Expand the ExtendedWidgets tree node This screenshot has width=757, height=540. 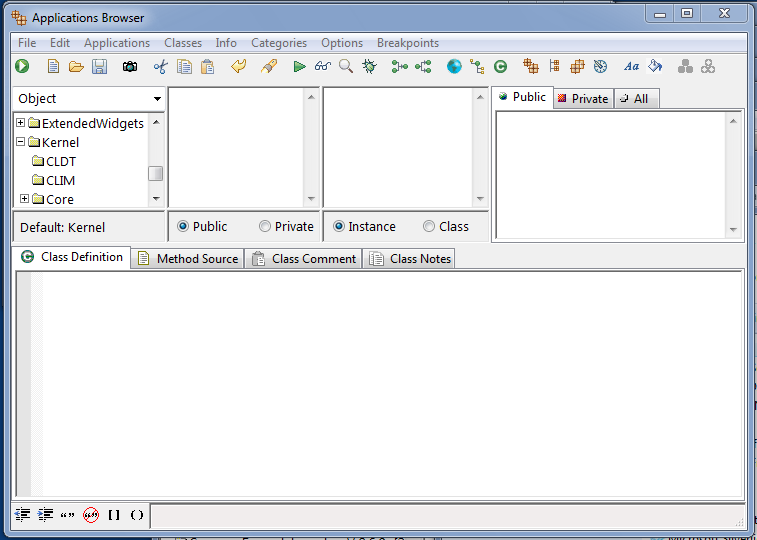[21, 123]
